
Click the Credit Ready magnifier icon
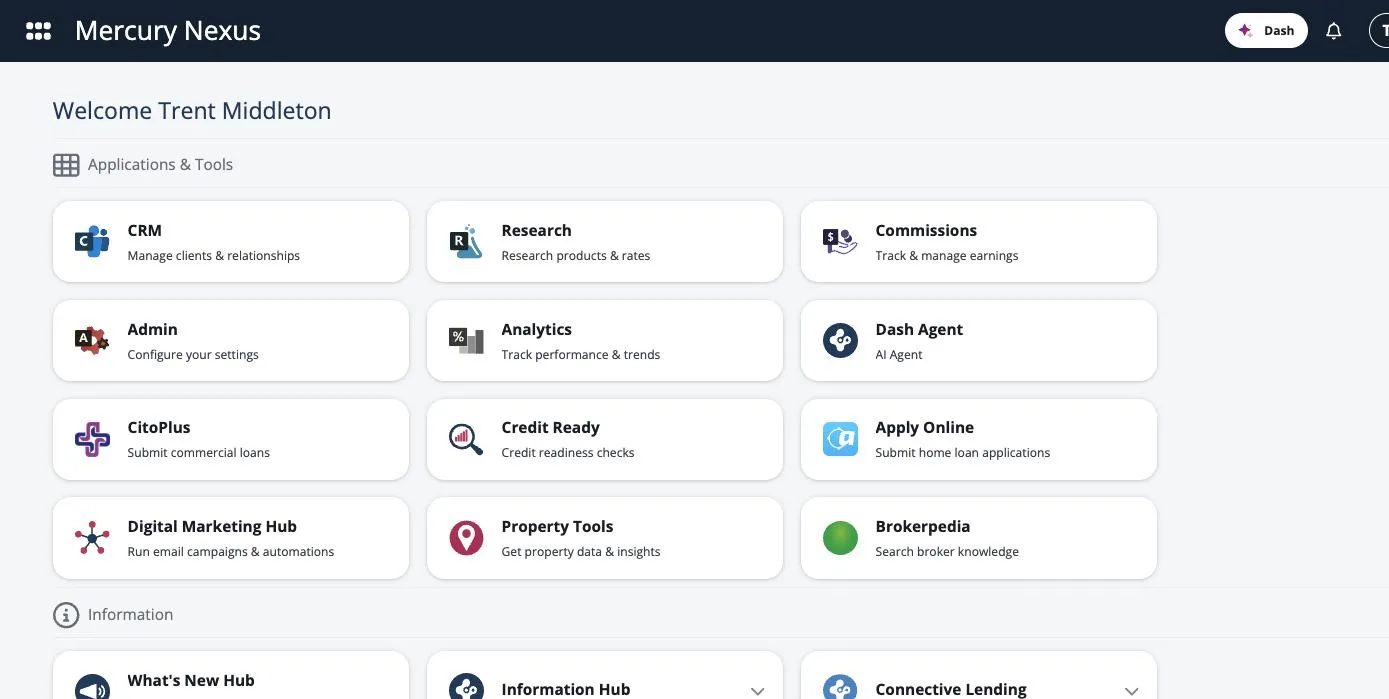click(466, 439)
